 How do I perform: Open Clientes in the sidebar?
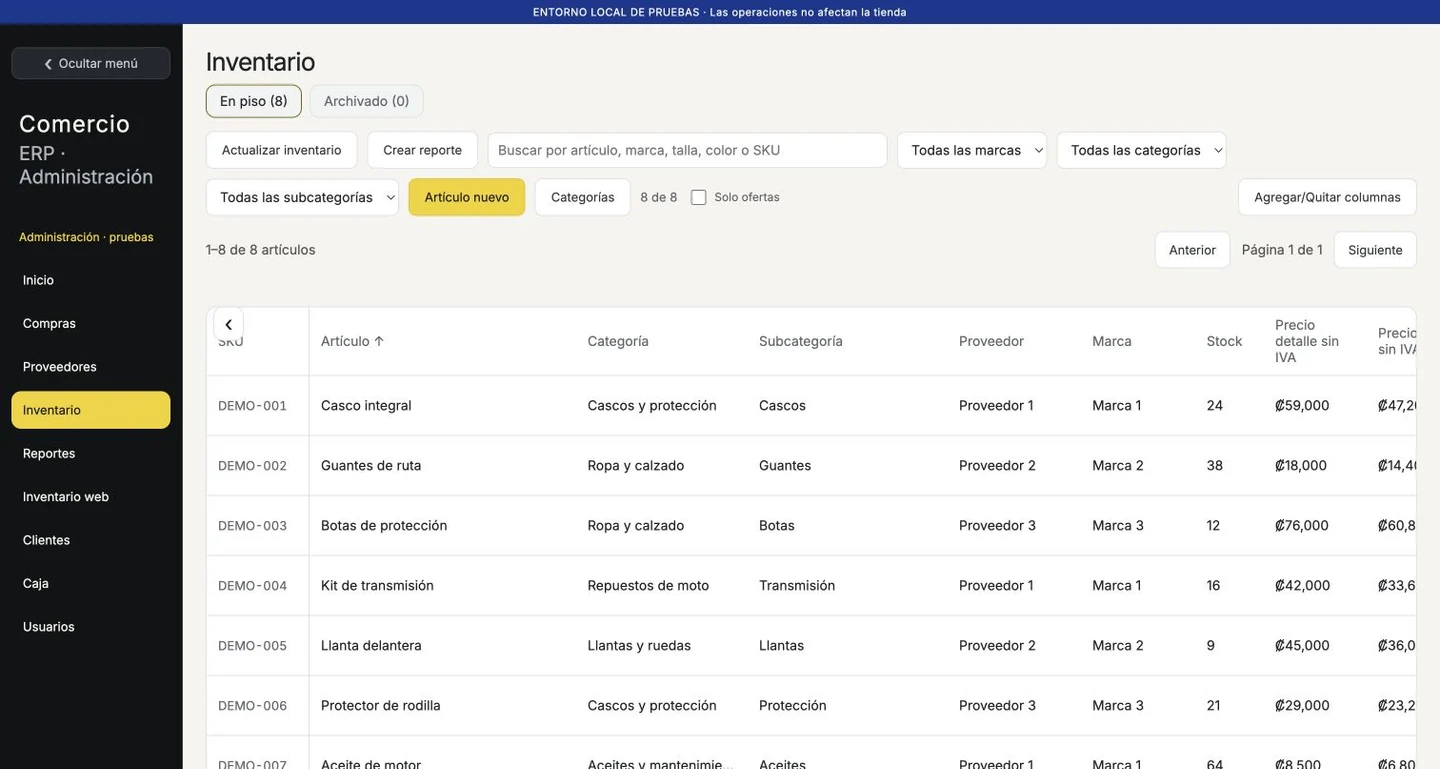pyautogui.click(x=91, y=540)
